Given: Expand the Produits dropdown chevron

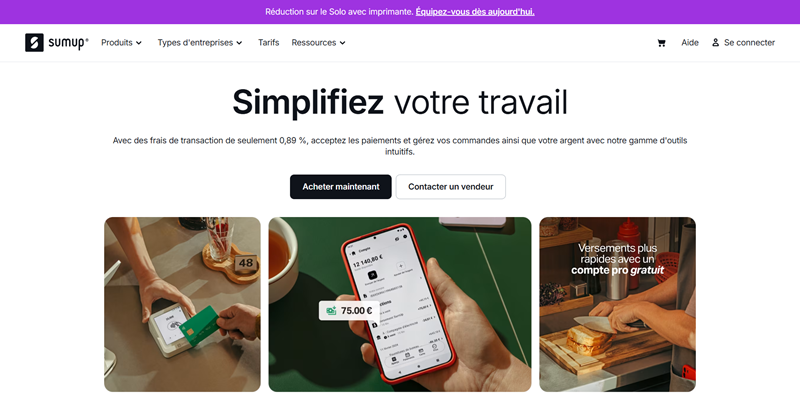Looking at the screenshot, I should (139, 43).
